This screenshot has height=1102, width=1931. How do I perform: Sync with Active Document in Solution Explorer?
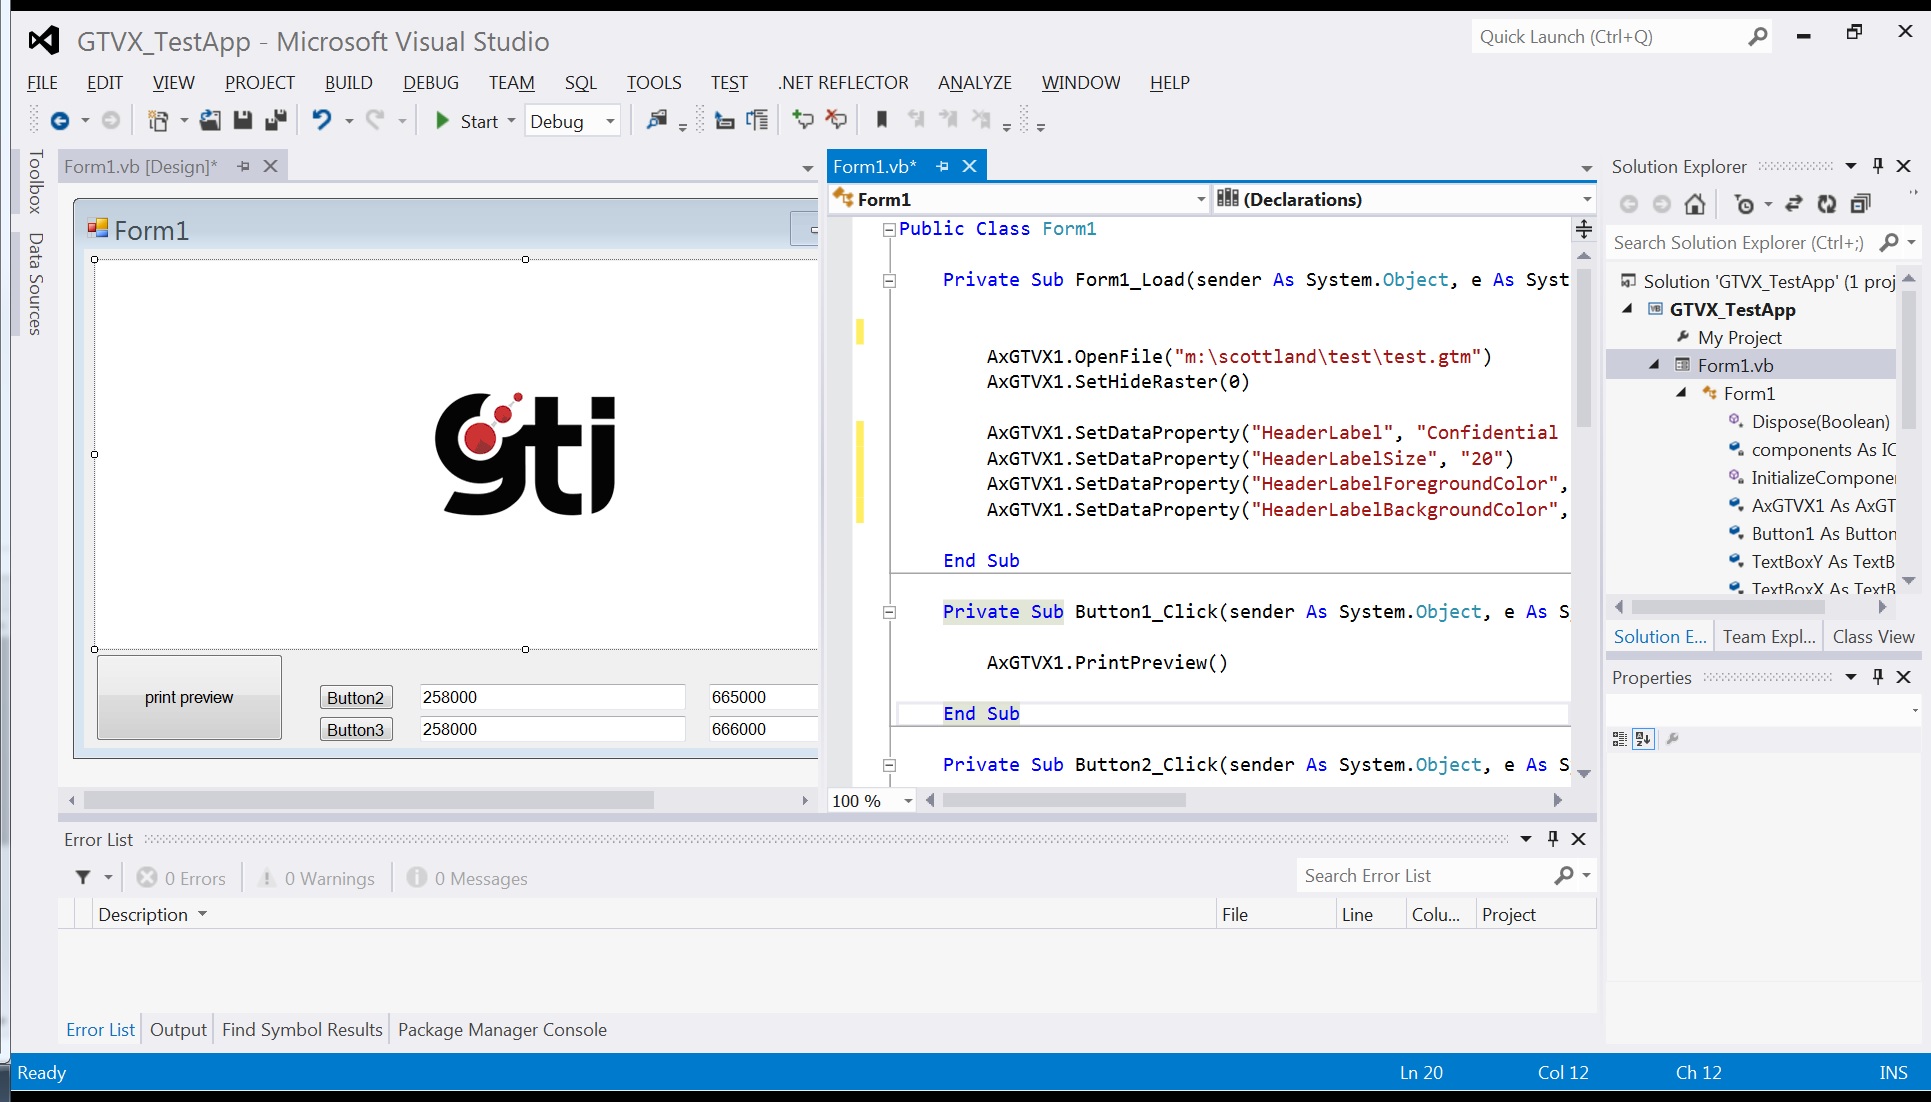1794,204
